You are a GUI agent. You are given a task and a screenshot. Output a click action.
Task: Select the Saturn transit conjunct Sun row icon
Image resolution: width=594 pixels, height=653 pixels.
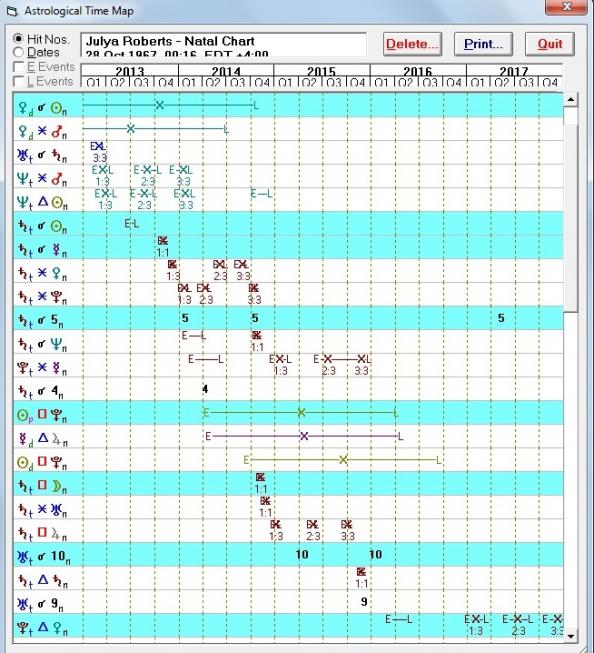tap(42, 226)
